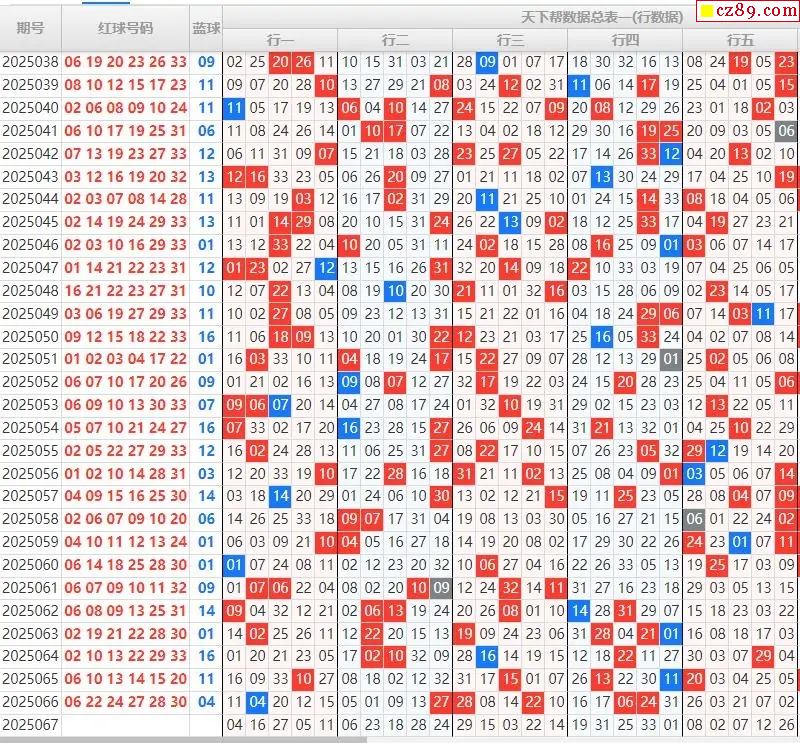Screen dimensions: 800x743
Task: Click blue-highlighted 11 under 行一 in row 2025040
Action: pos(234,108)
